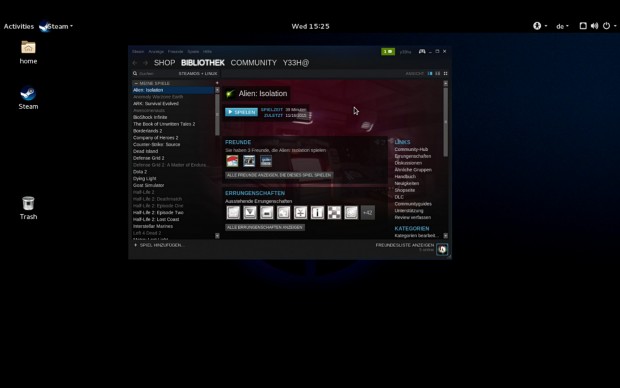Switch to detail view icon next to Ansicht

[x=430, y=74]
